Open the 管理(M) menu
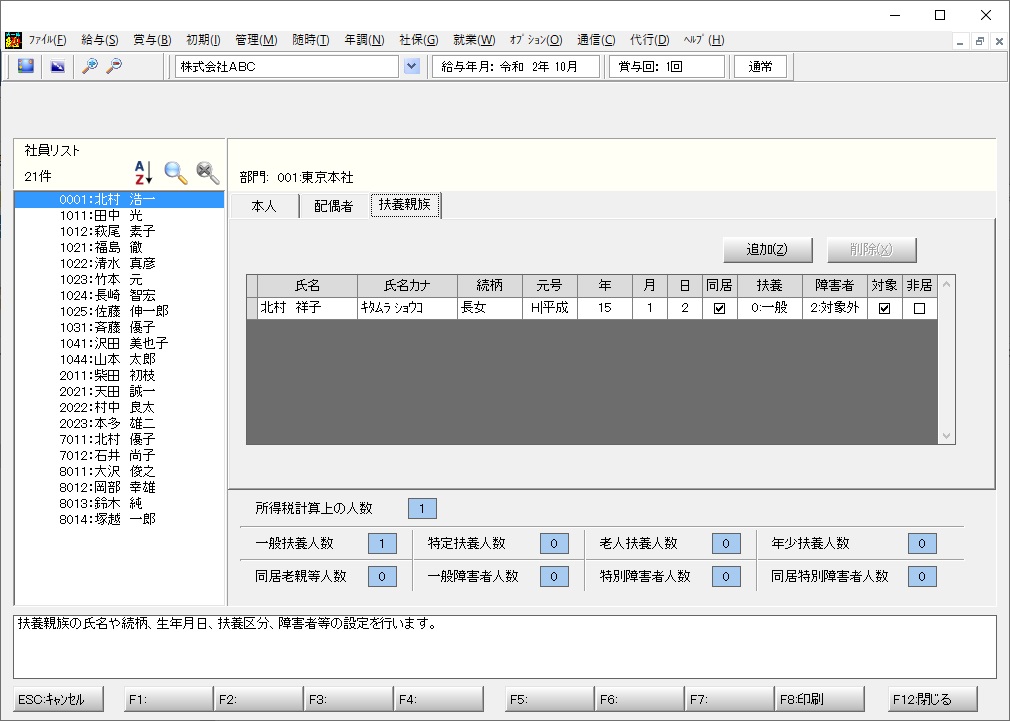 coord(256,40)
